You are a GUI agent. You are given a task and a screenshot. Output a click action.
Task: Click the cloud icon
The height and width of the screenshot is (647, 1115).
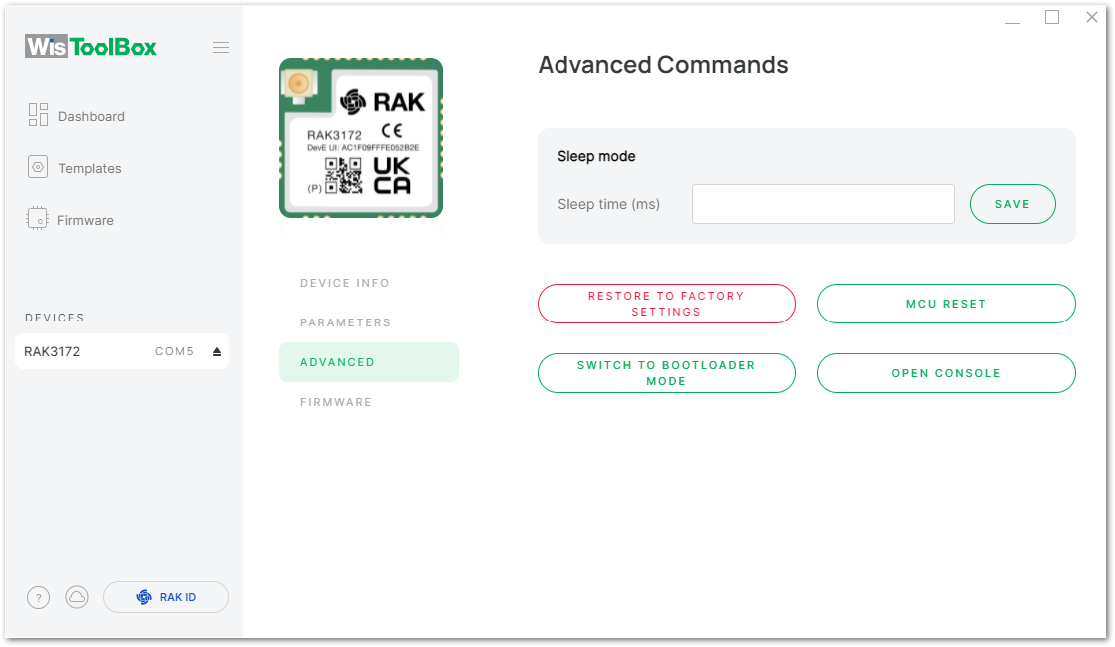pyautogui.click(x=77, y=597)
